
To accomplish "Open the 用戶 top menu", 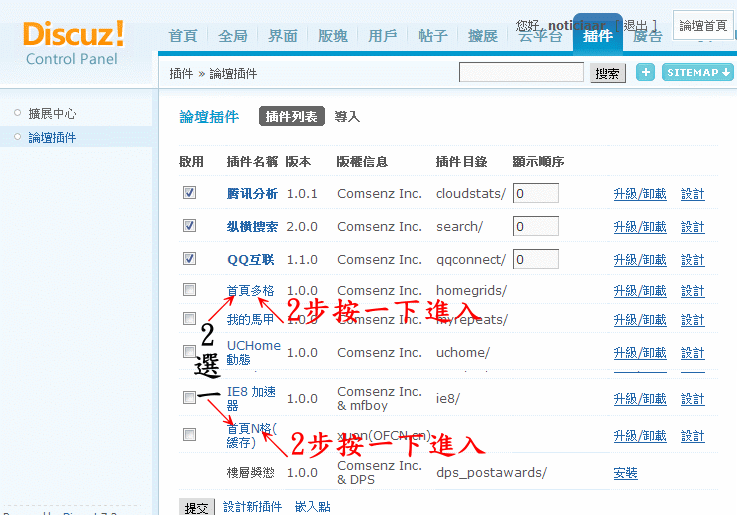I will [382, 36].
